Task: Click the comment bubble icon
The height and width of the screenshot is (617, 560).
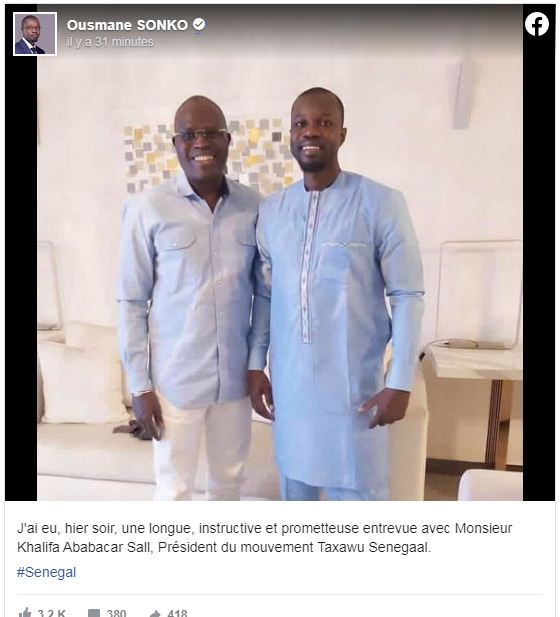Action: tap(94, 613)
